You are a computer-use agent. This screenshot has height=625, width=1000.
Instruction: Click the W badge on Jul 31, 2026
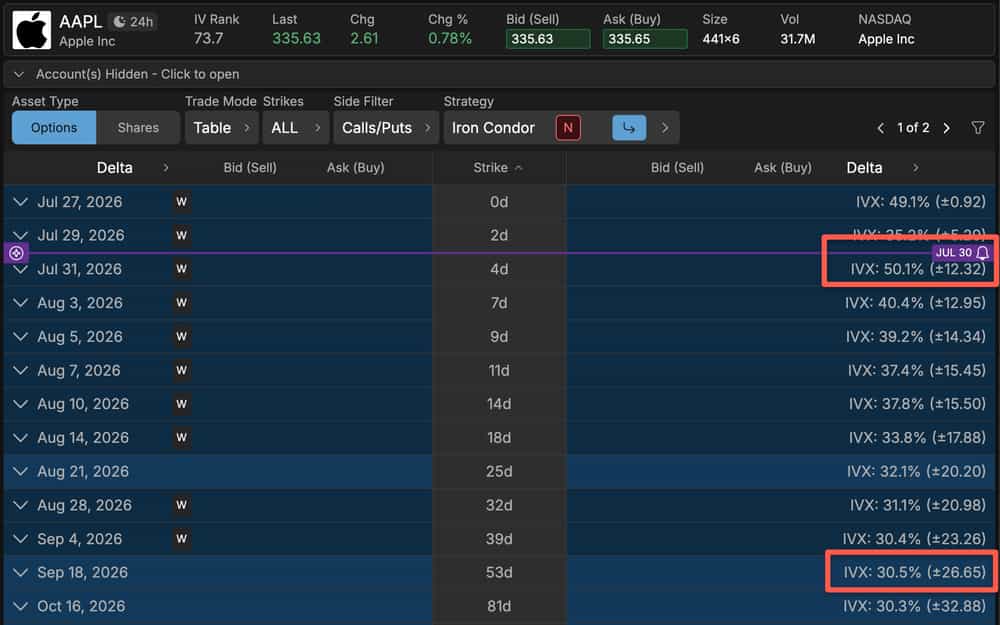[x=182, y=269]
